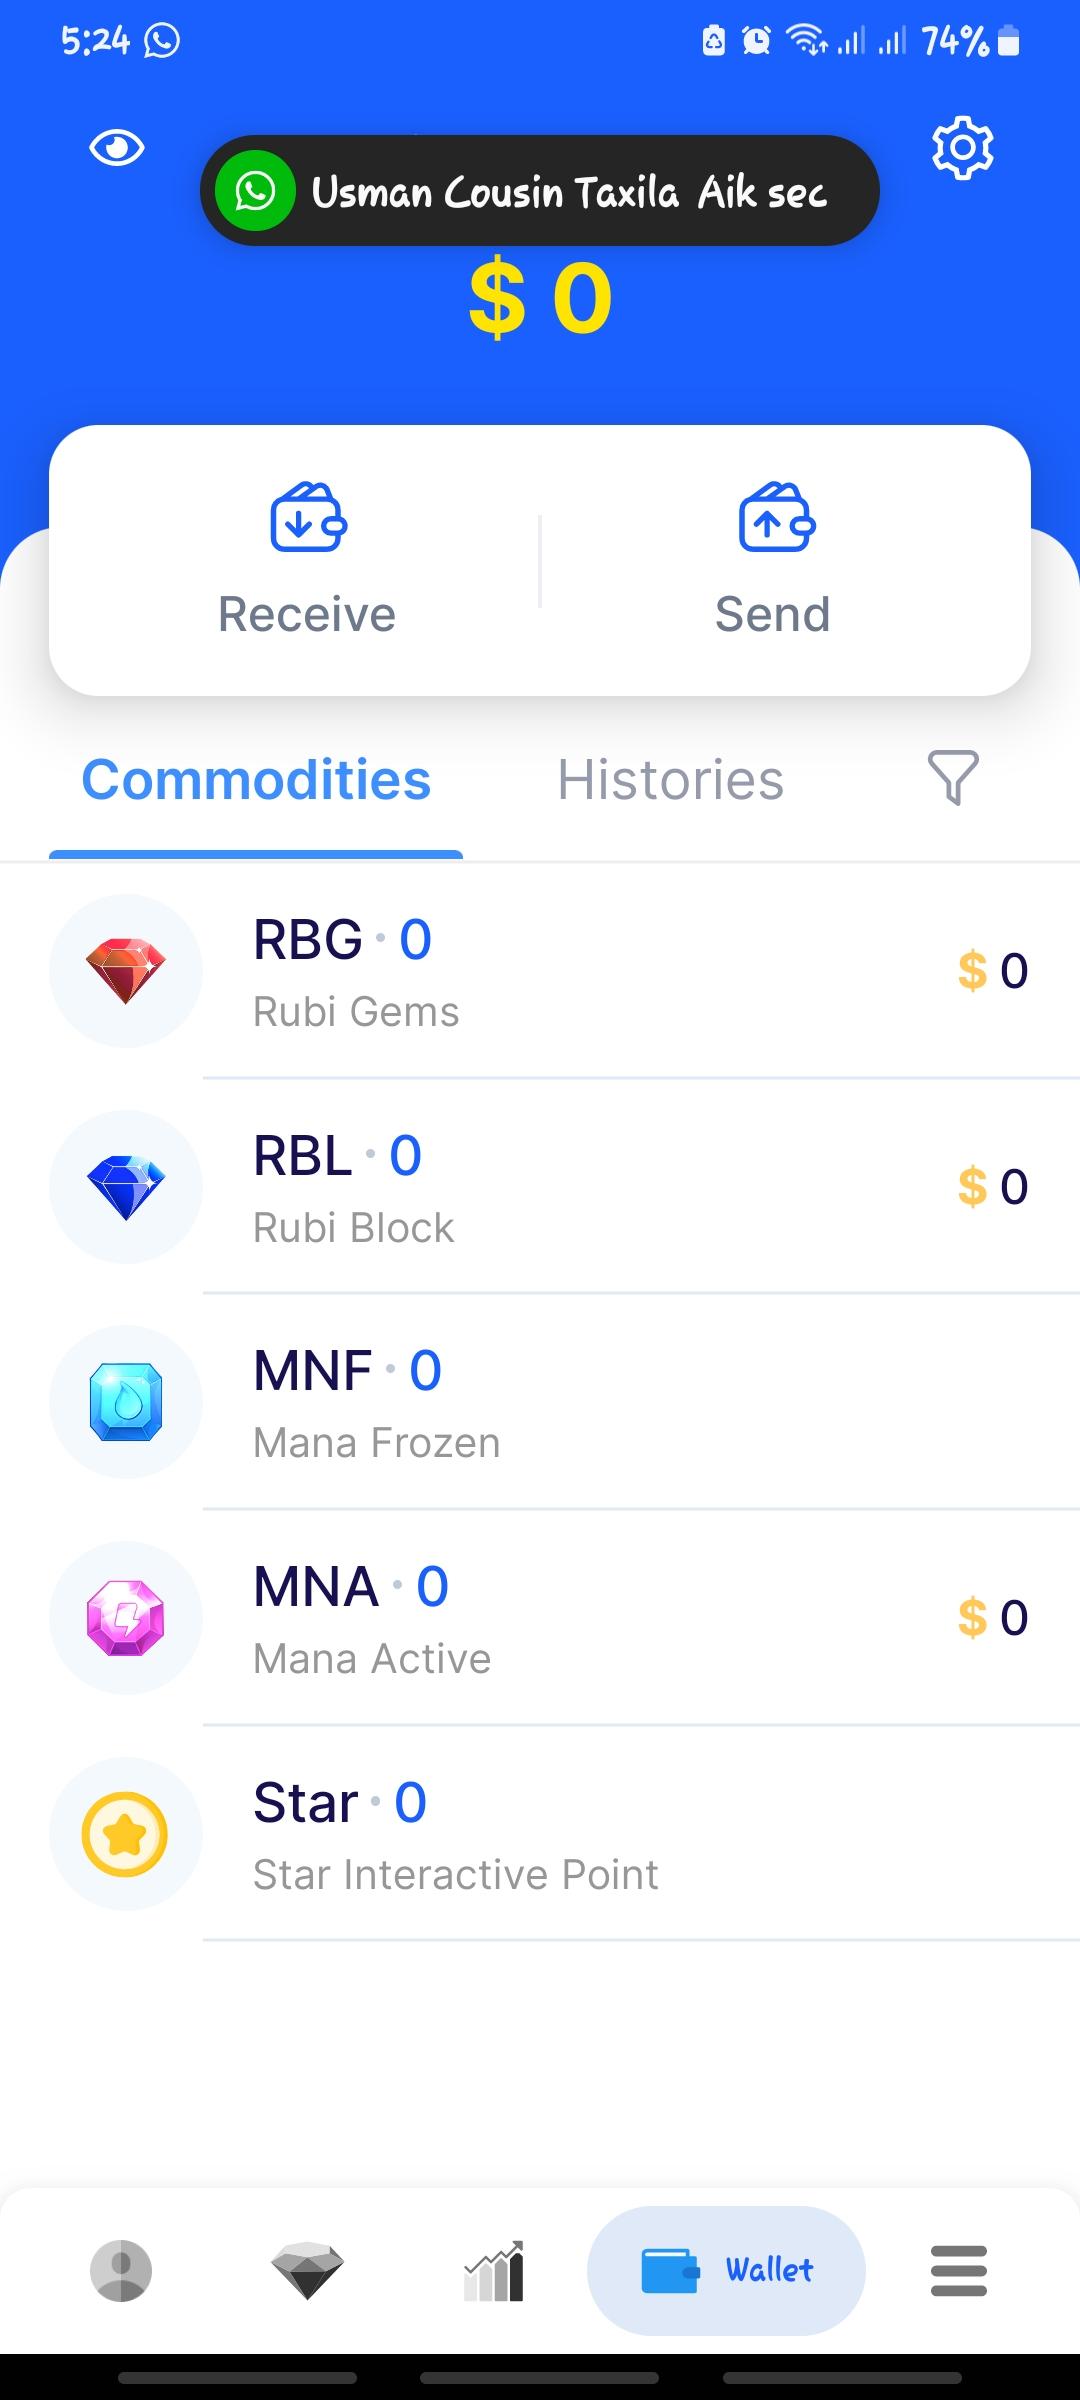Tap the WhatsApp notification from Usman Cousin
This screenshot has height=2400, width=1080.
540,191
